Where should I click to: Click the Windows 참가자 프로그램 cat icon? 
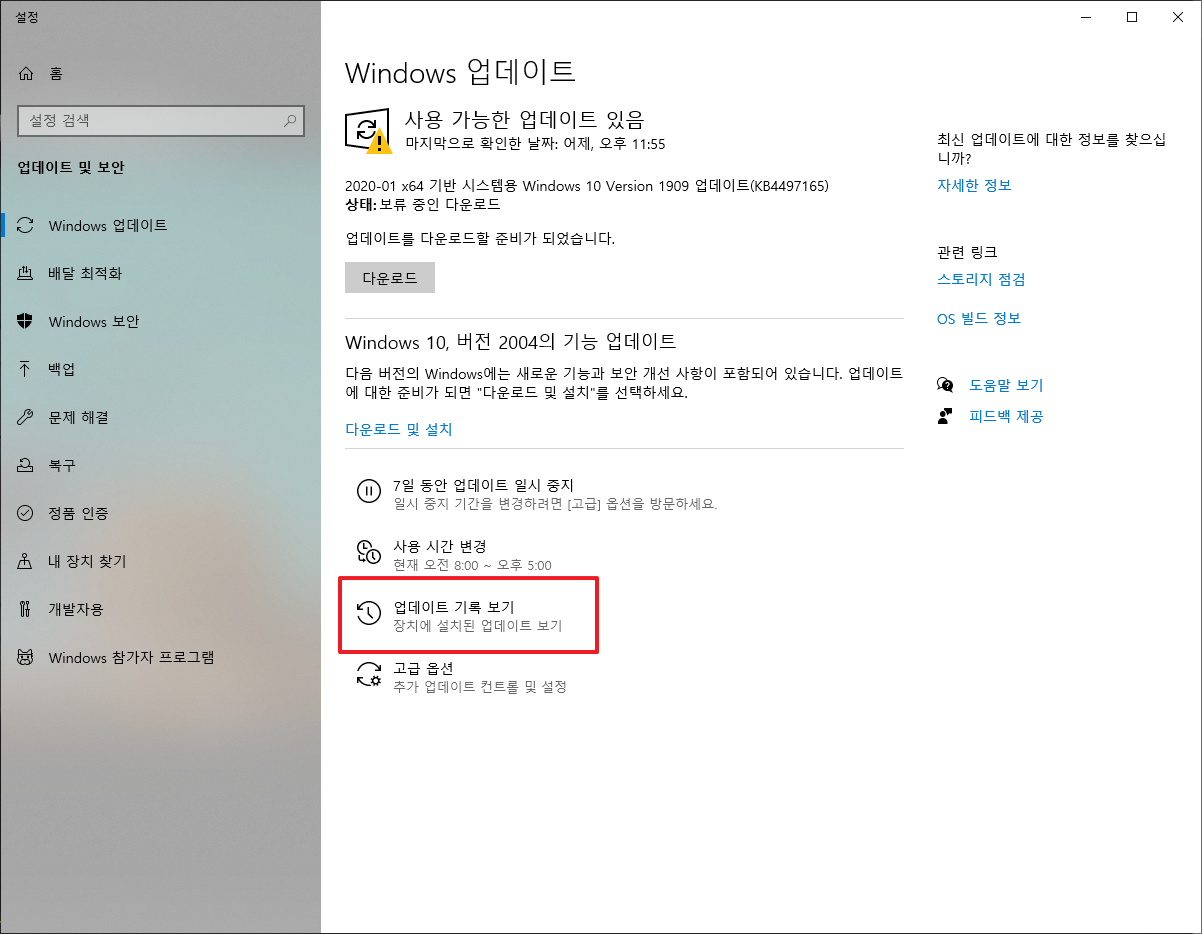pos(26,658)
